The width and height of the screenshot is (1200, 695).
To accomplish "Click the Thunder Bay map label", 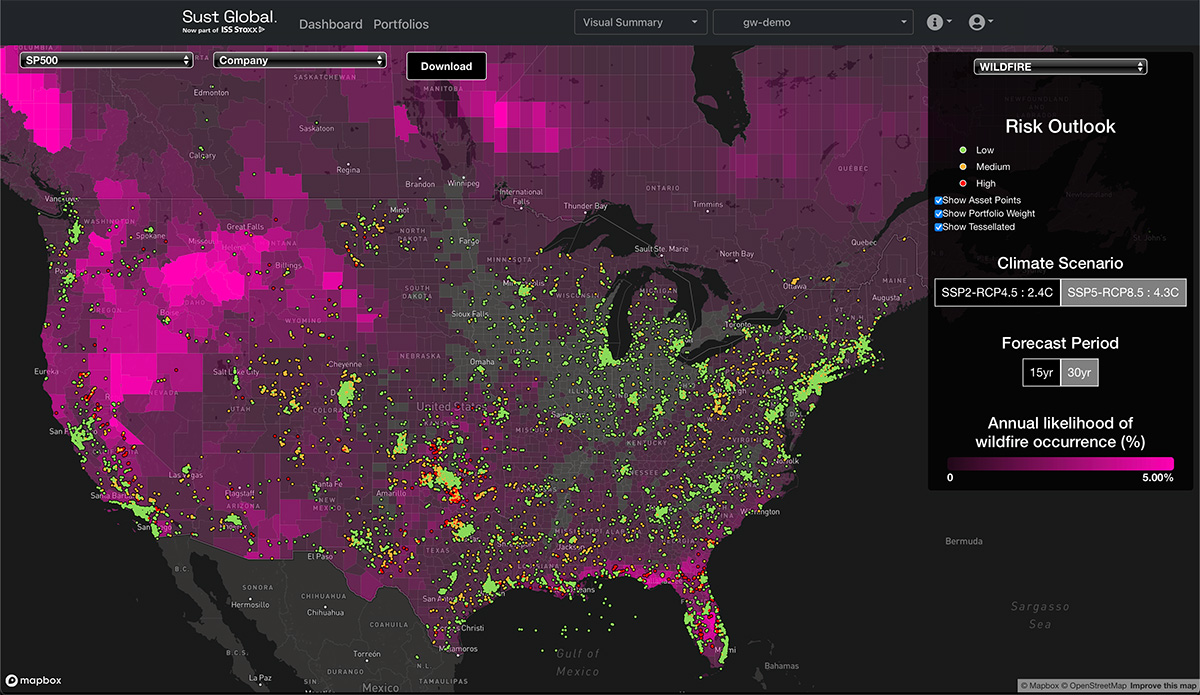I will click(x=585, y=206).
